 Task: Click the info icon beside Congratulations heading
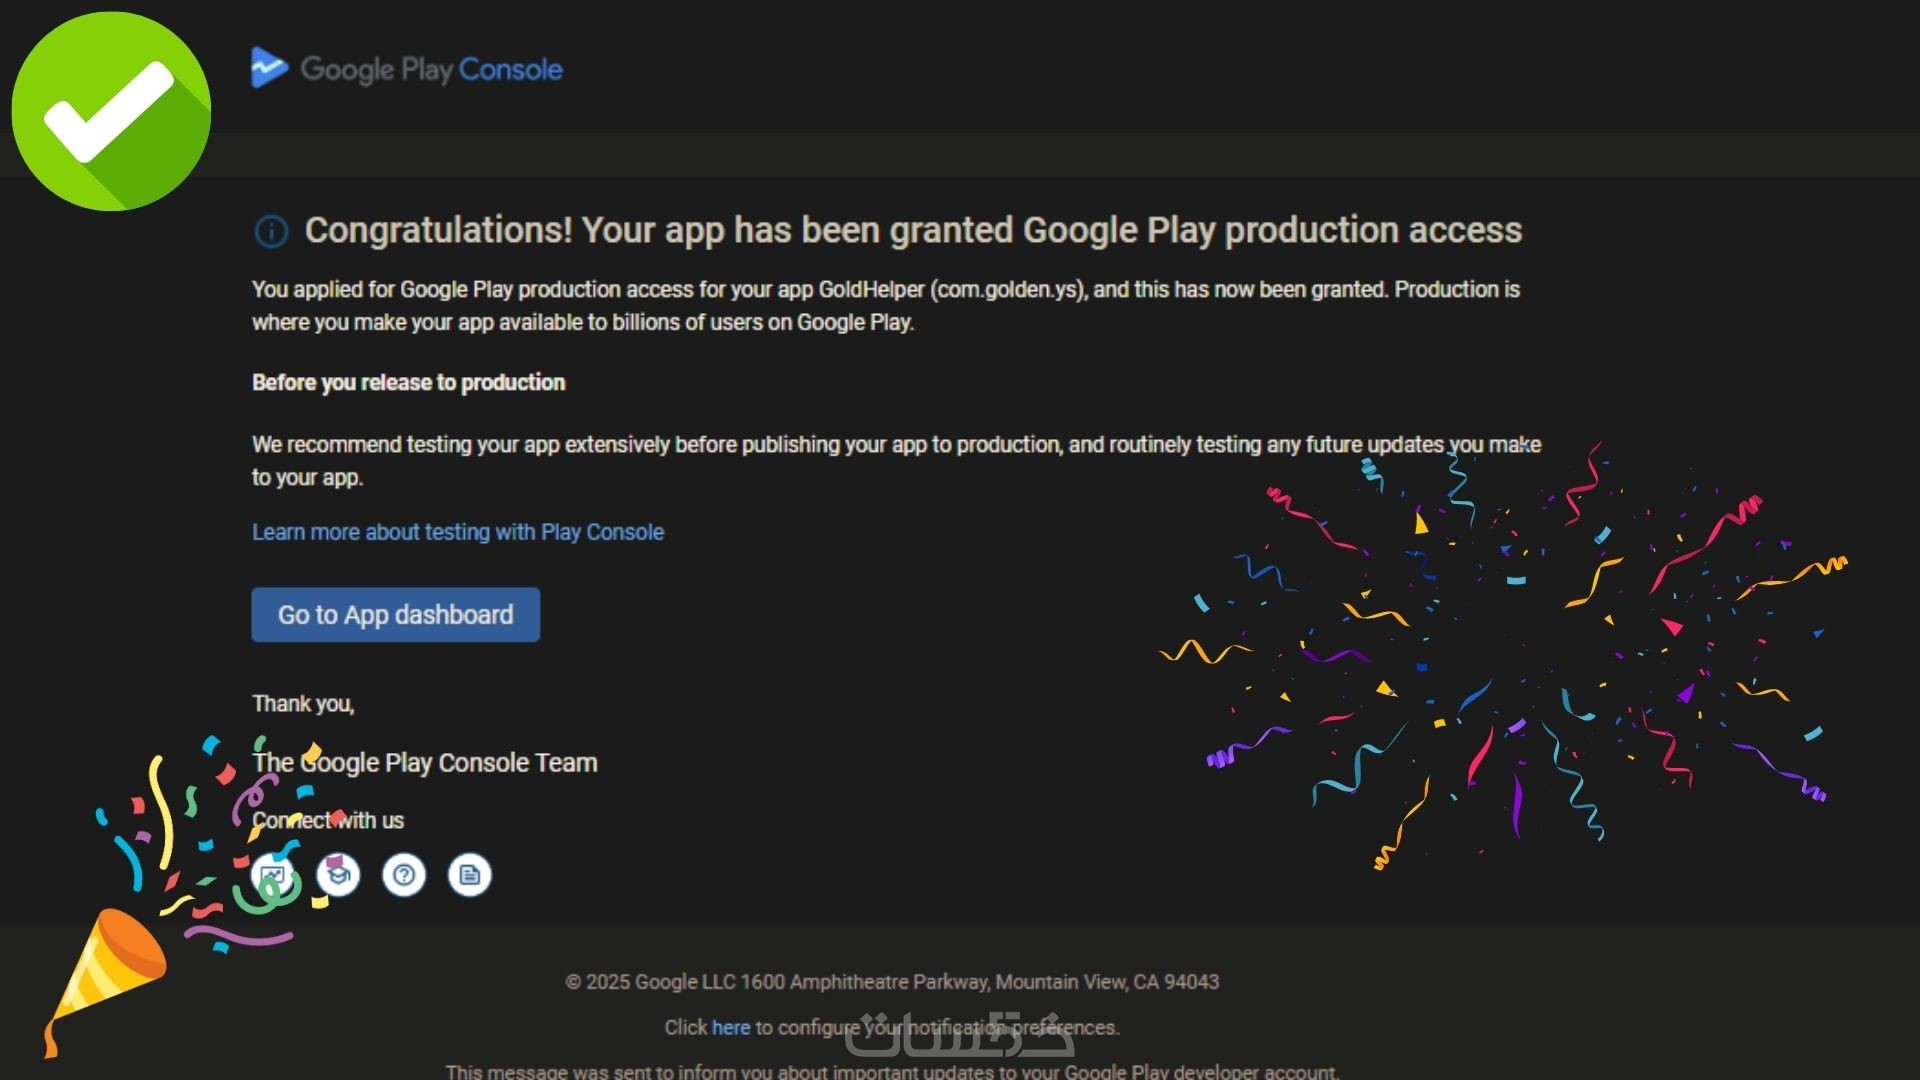click(x=271, y=231)
